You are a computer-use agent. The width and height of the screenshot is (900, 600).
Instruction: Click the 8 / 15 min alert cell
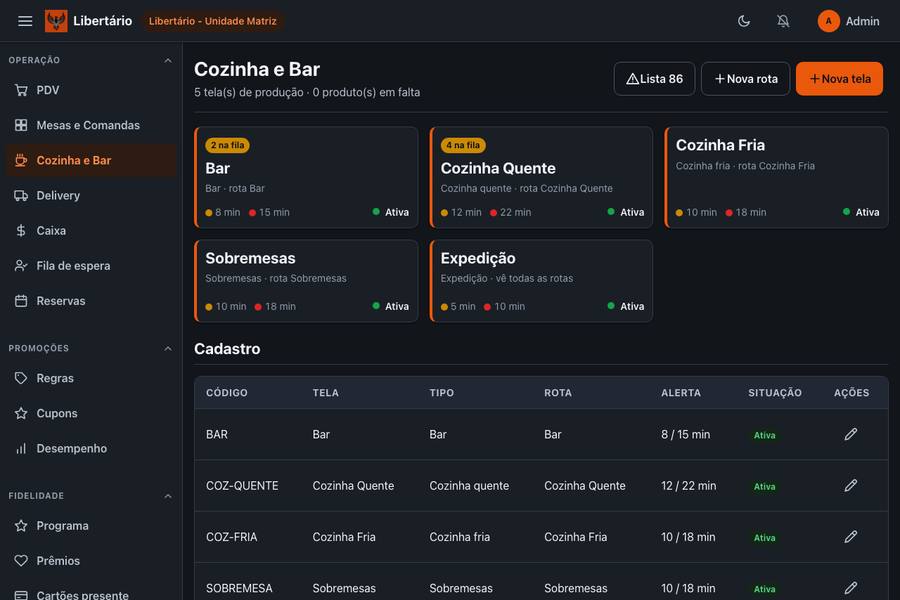[685, 435]
